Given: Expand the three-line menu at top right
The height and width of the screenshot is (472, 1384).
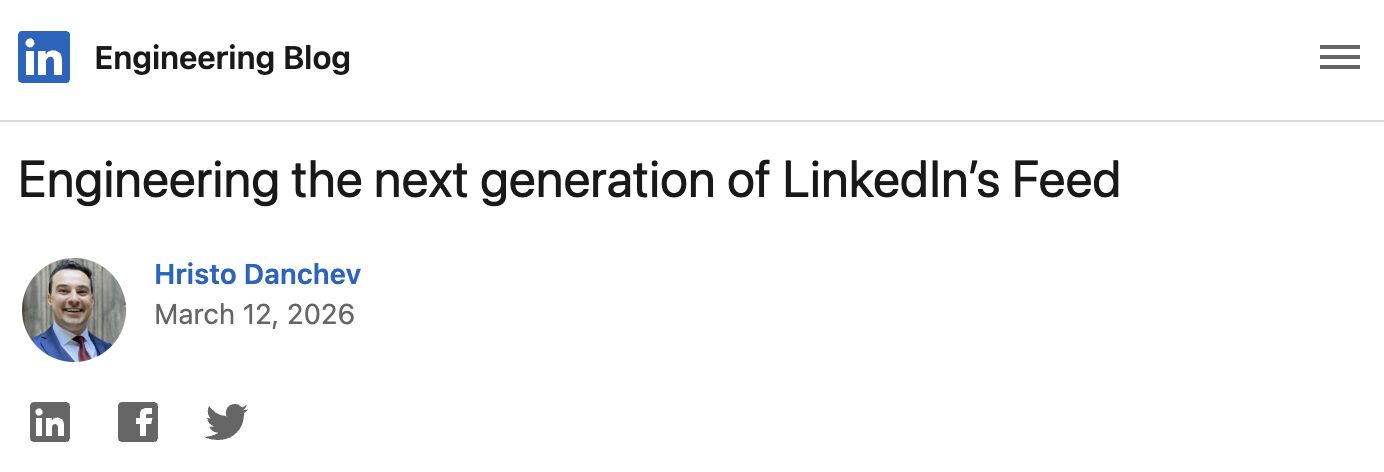Looking at the screenshot, I should pos(1339,58).
